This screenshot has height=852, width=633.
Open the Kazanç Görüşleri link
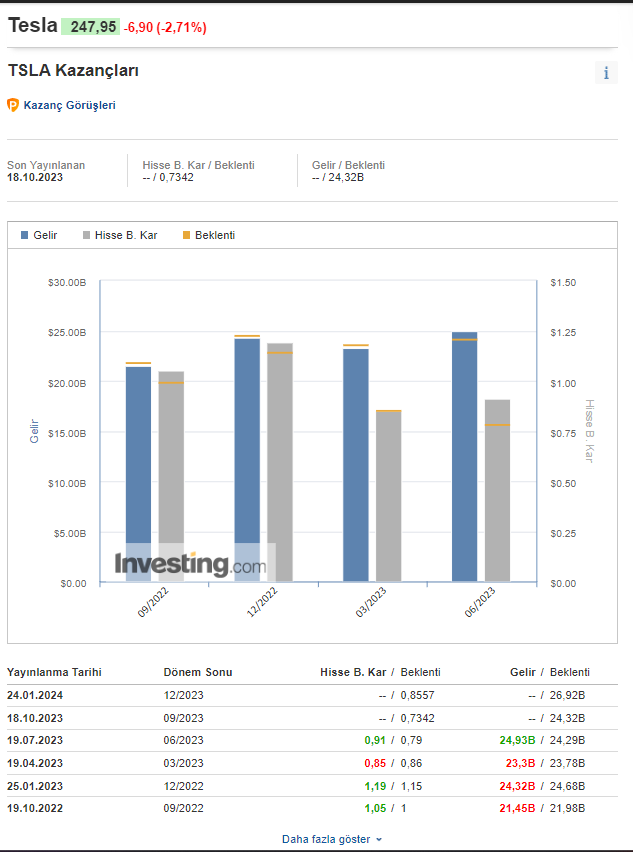(69, 105)
